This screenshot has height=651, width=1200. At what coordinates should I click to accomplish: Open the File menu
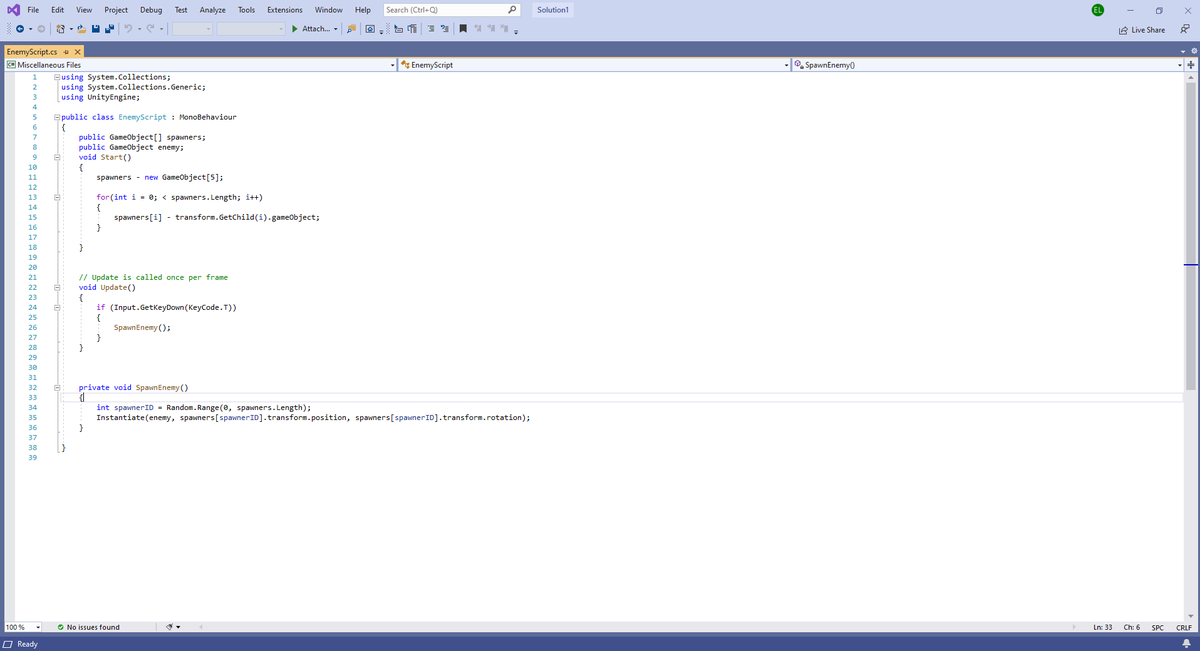[33, 9]
